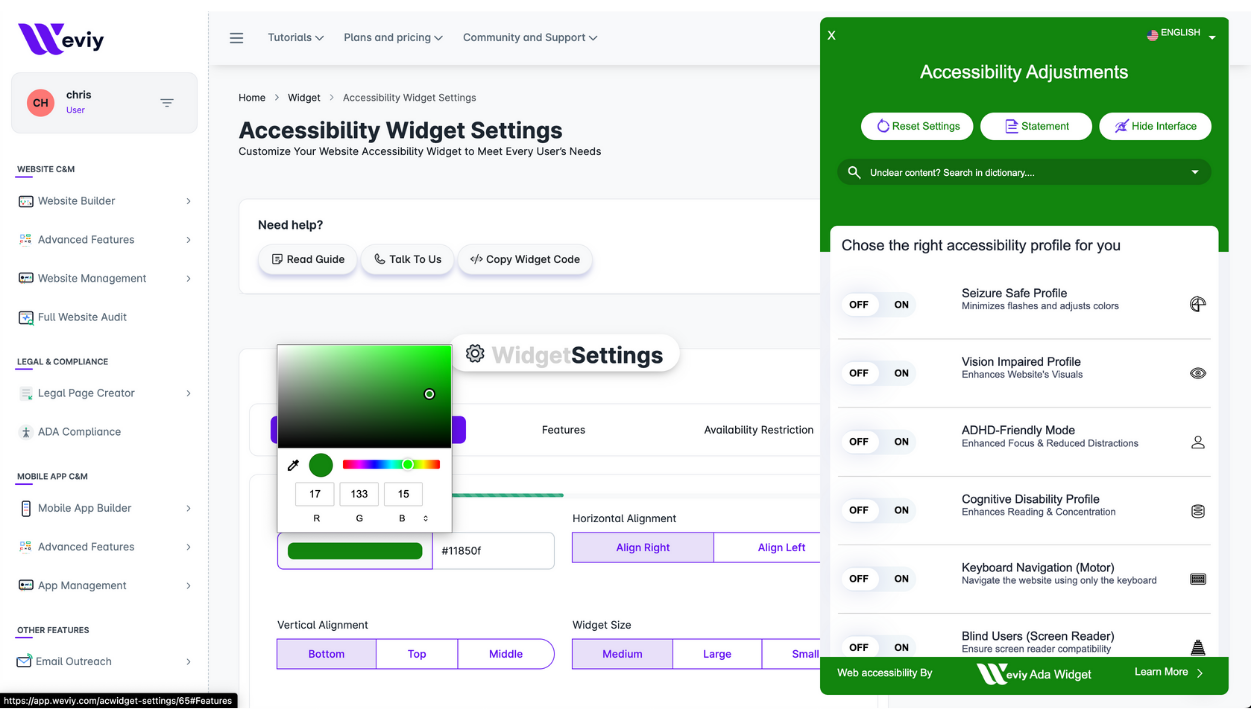Click the hex color input field

pos(492,551)
